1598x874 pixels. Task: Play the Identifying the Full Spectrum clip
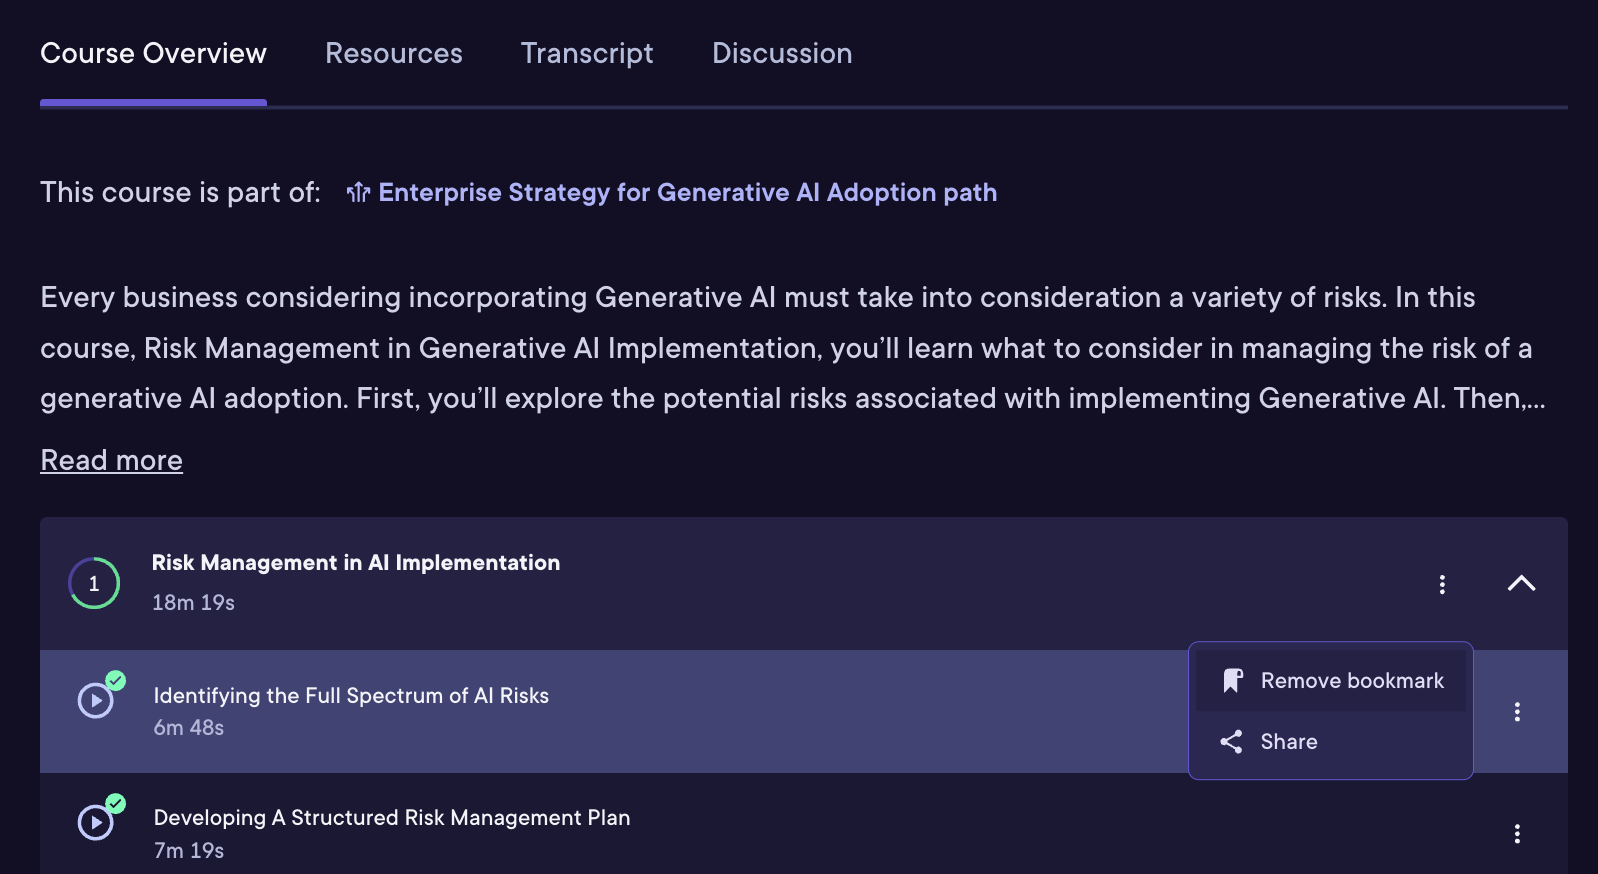click(x=96, y=701)
